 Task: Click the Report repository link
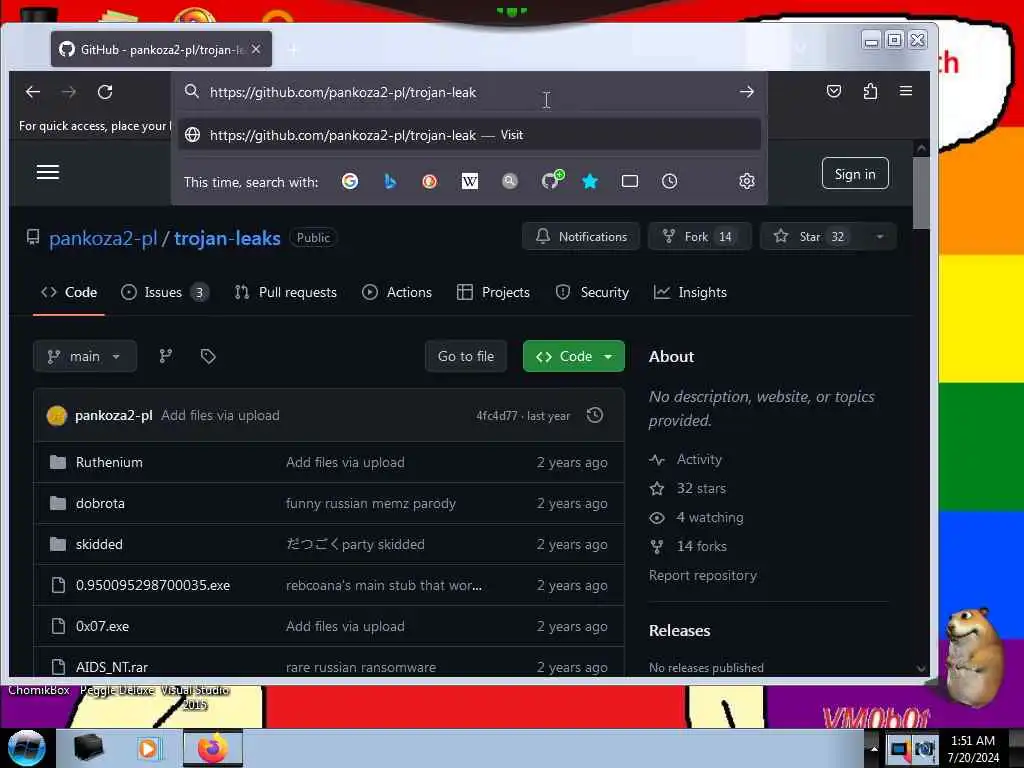(703, 575)
